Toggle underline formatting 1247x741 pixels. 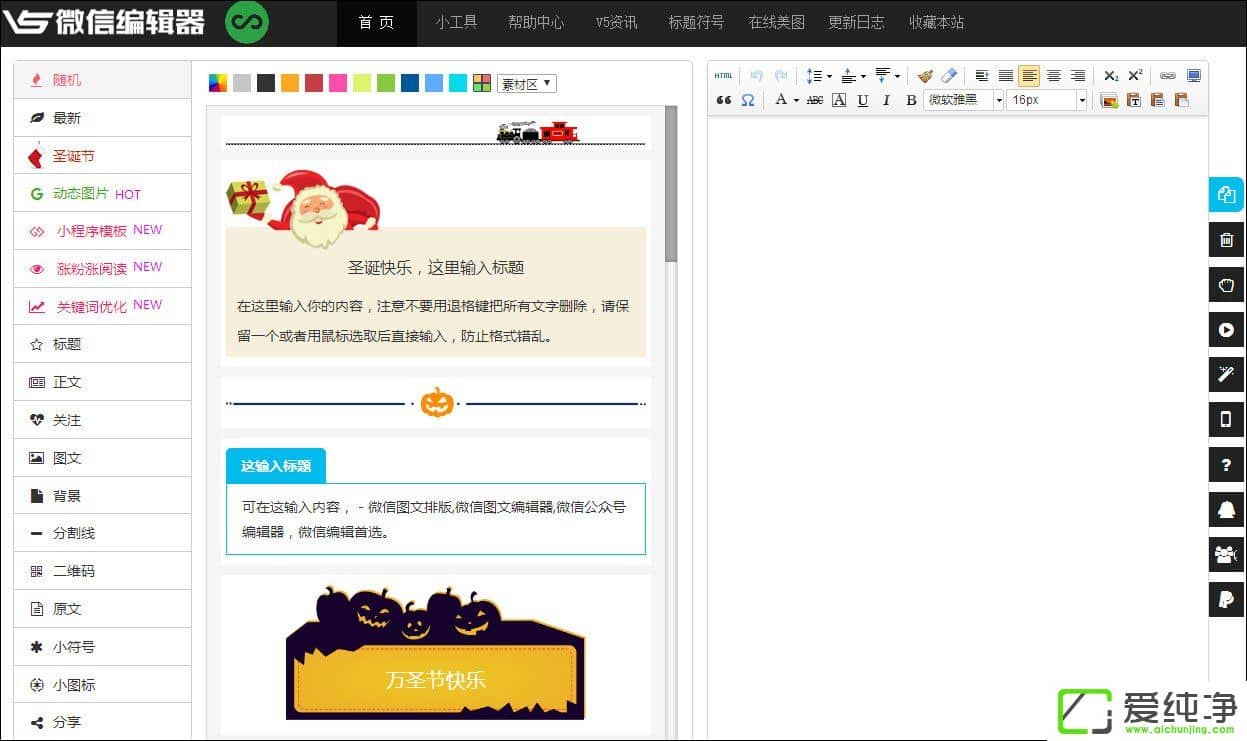[863, 100]
